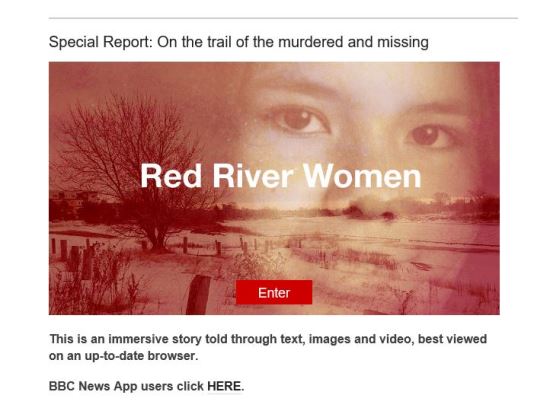
Task: Open the HERE link for app users
Action: click(x=224, y=386)
